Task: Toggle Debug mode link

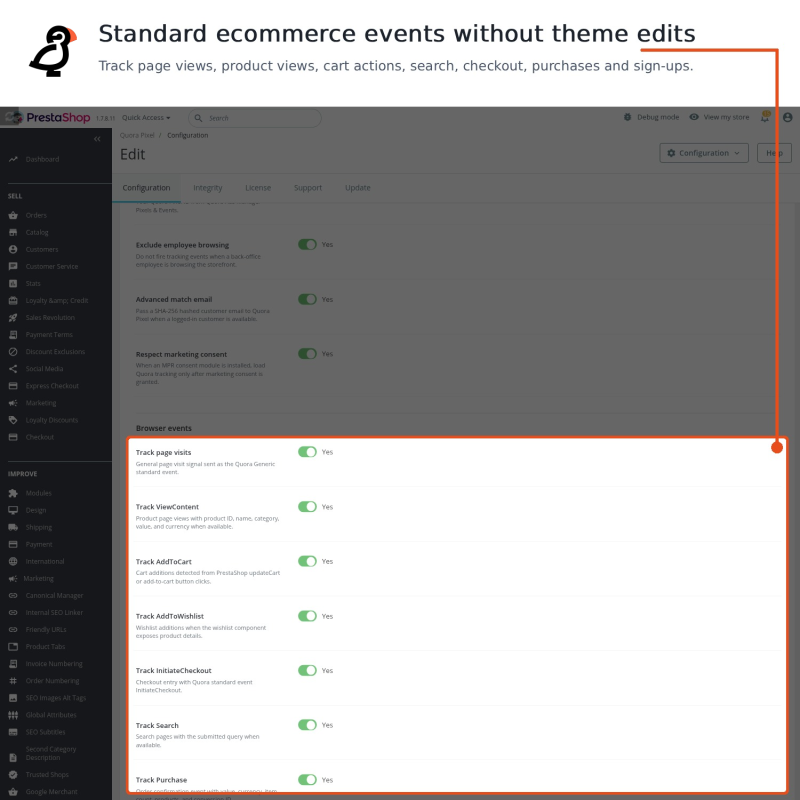Action: [x=651, y=117]
